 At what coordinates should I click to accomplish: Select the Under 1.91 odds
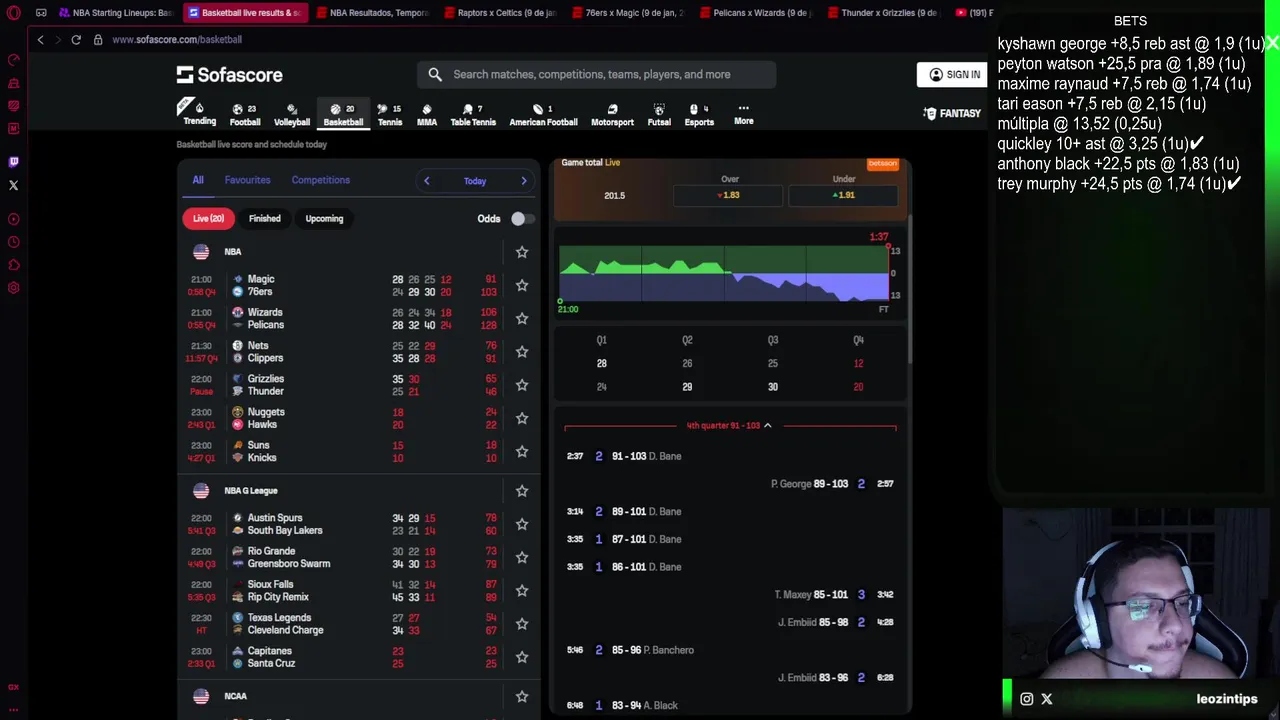[844, 195]
